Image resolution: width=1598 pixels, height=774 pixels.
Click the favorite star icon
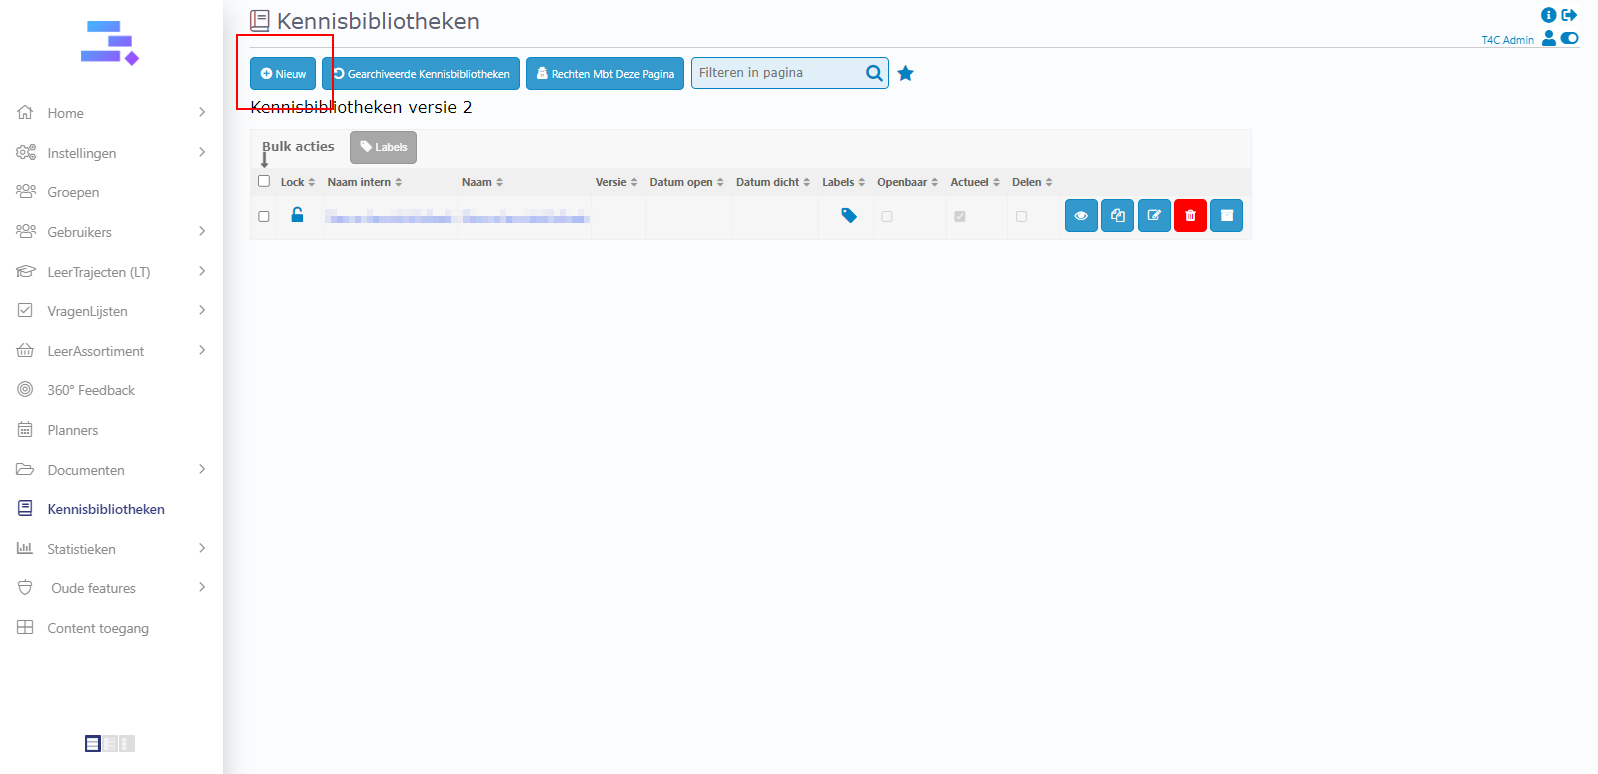[x=906, y=73]
